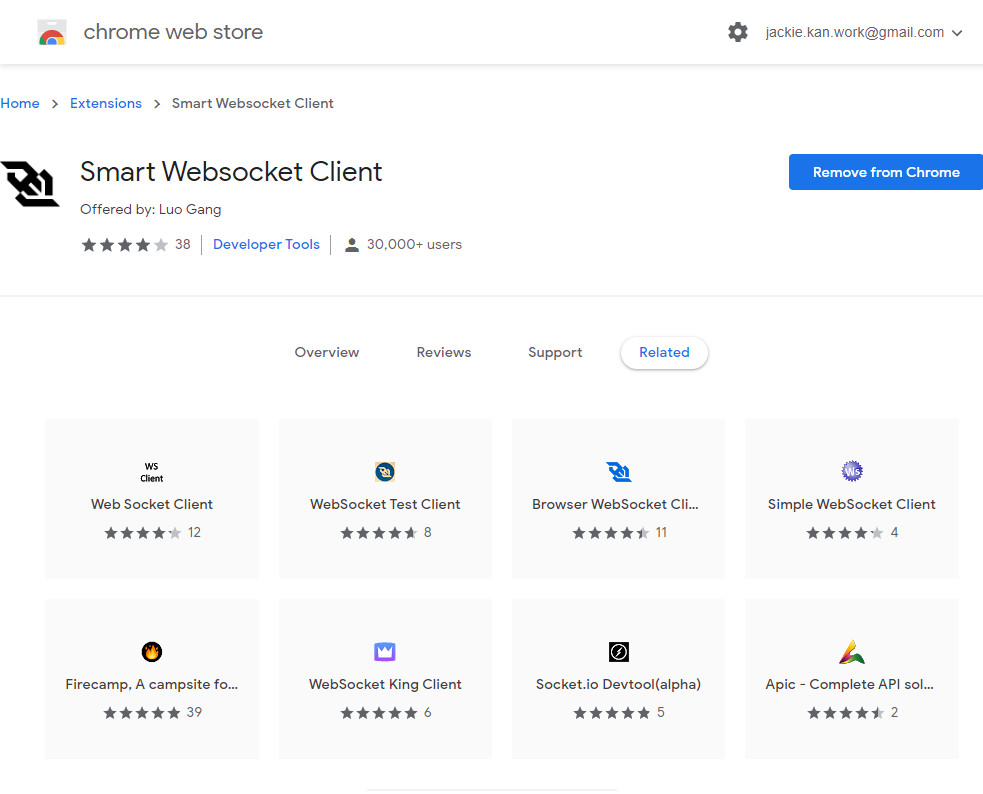Screen dimensions: 983x794
Task: Click the 30,000+ users text
Action: 414,244
